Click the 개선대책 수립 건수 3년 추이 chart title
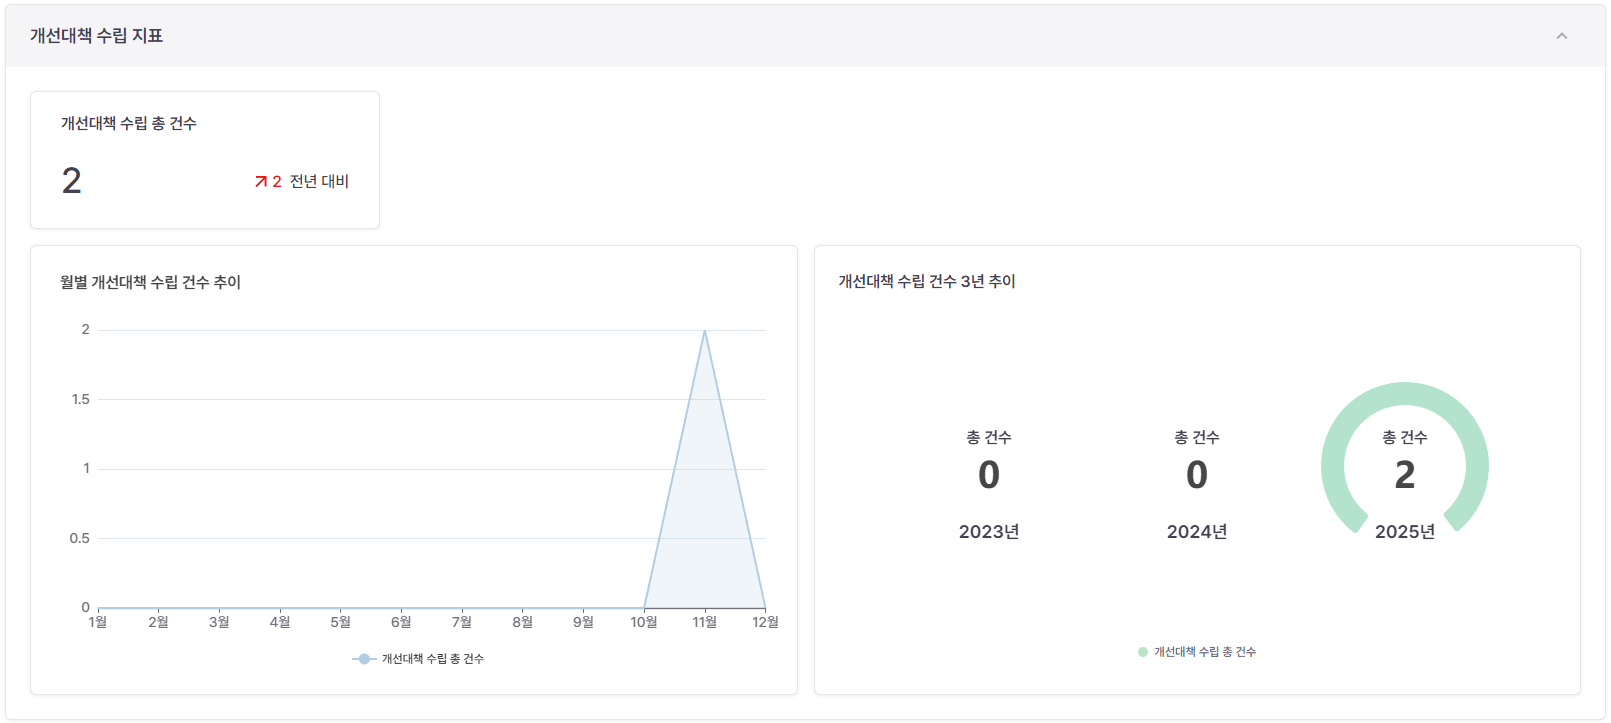The width and height of the screenshot is (1611, 723). [926, 282]
